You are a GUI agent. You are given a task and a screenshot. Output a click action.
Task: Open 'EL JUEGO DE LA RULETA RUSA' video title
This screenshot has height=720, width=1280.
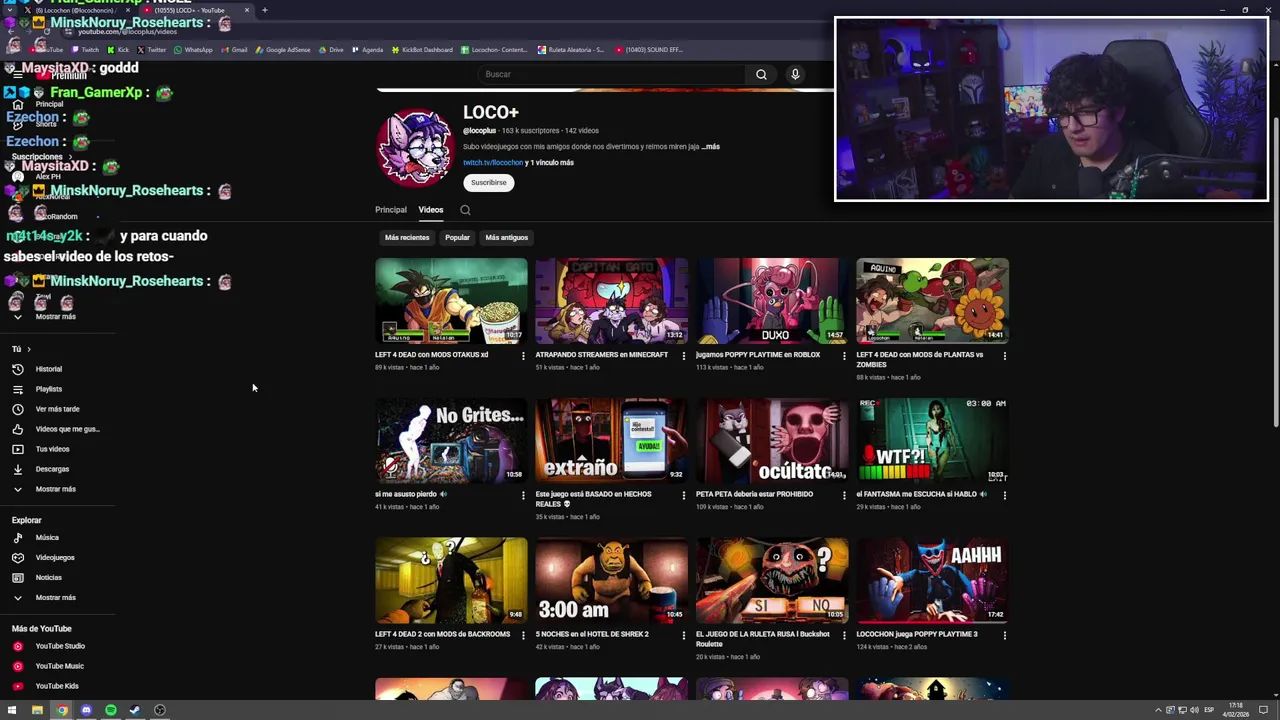[763, 639]
